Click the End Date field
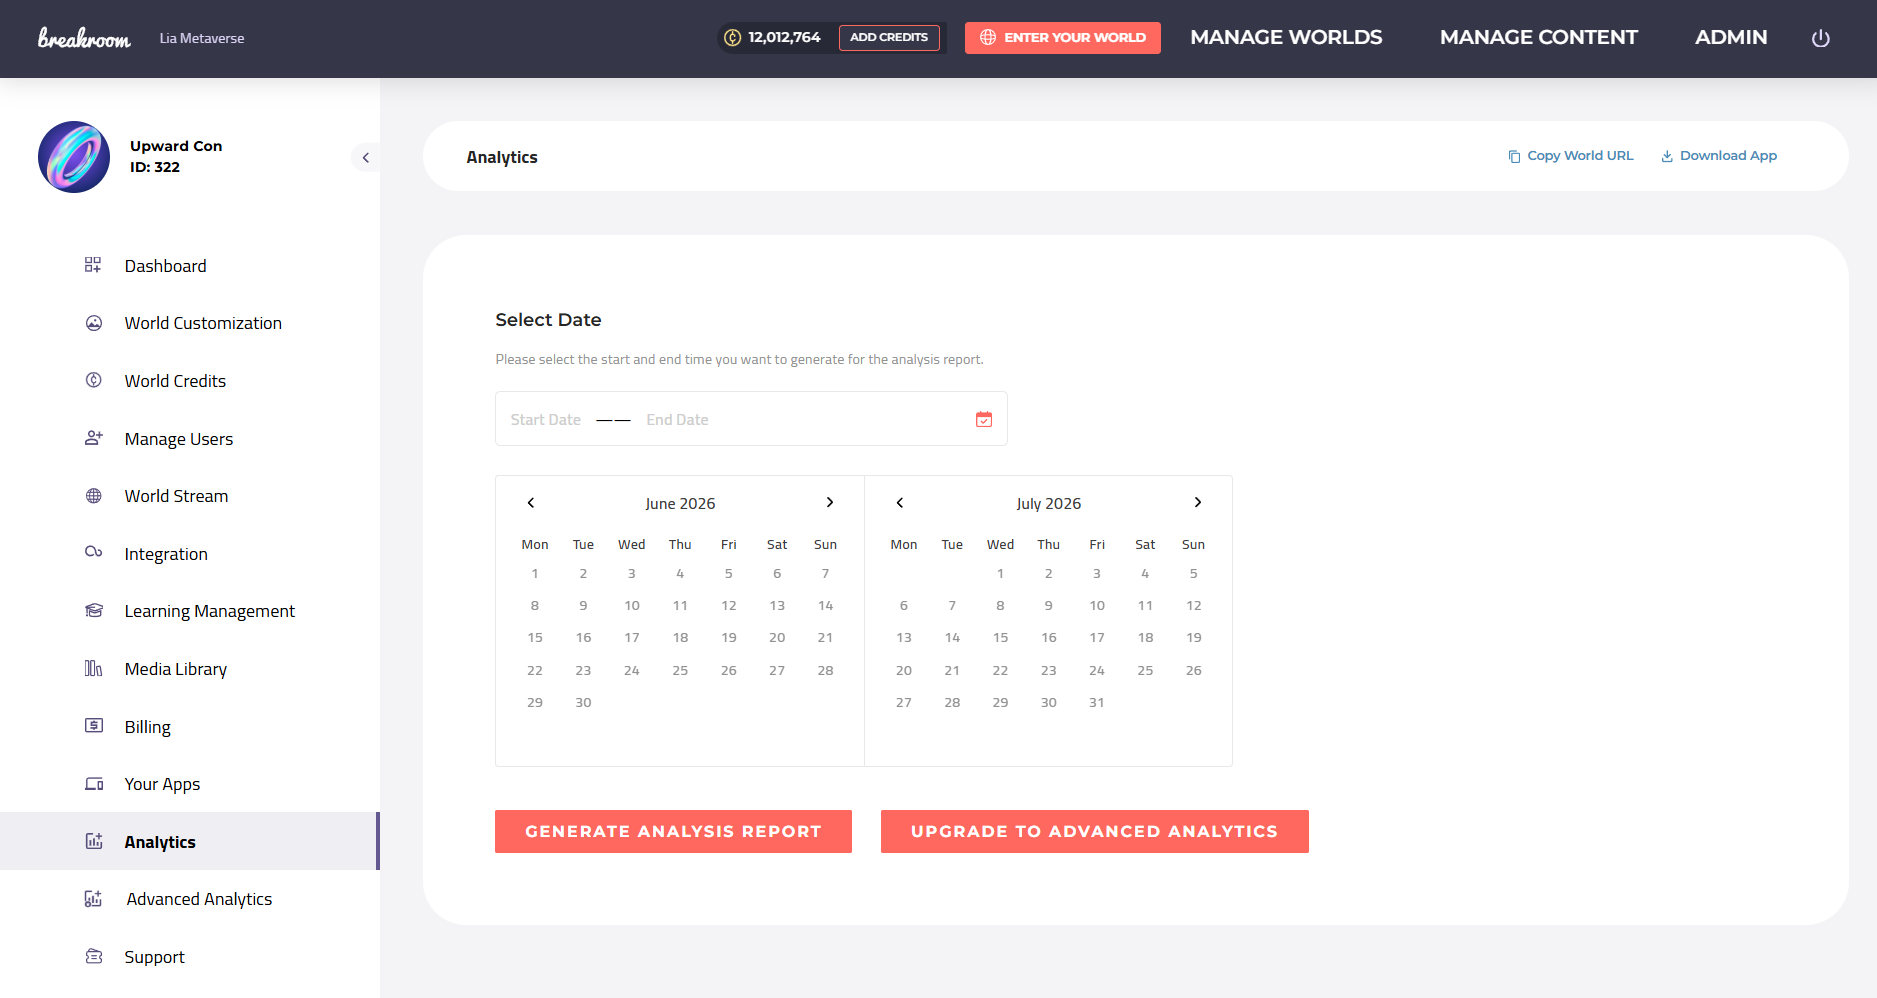 677,420
